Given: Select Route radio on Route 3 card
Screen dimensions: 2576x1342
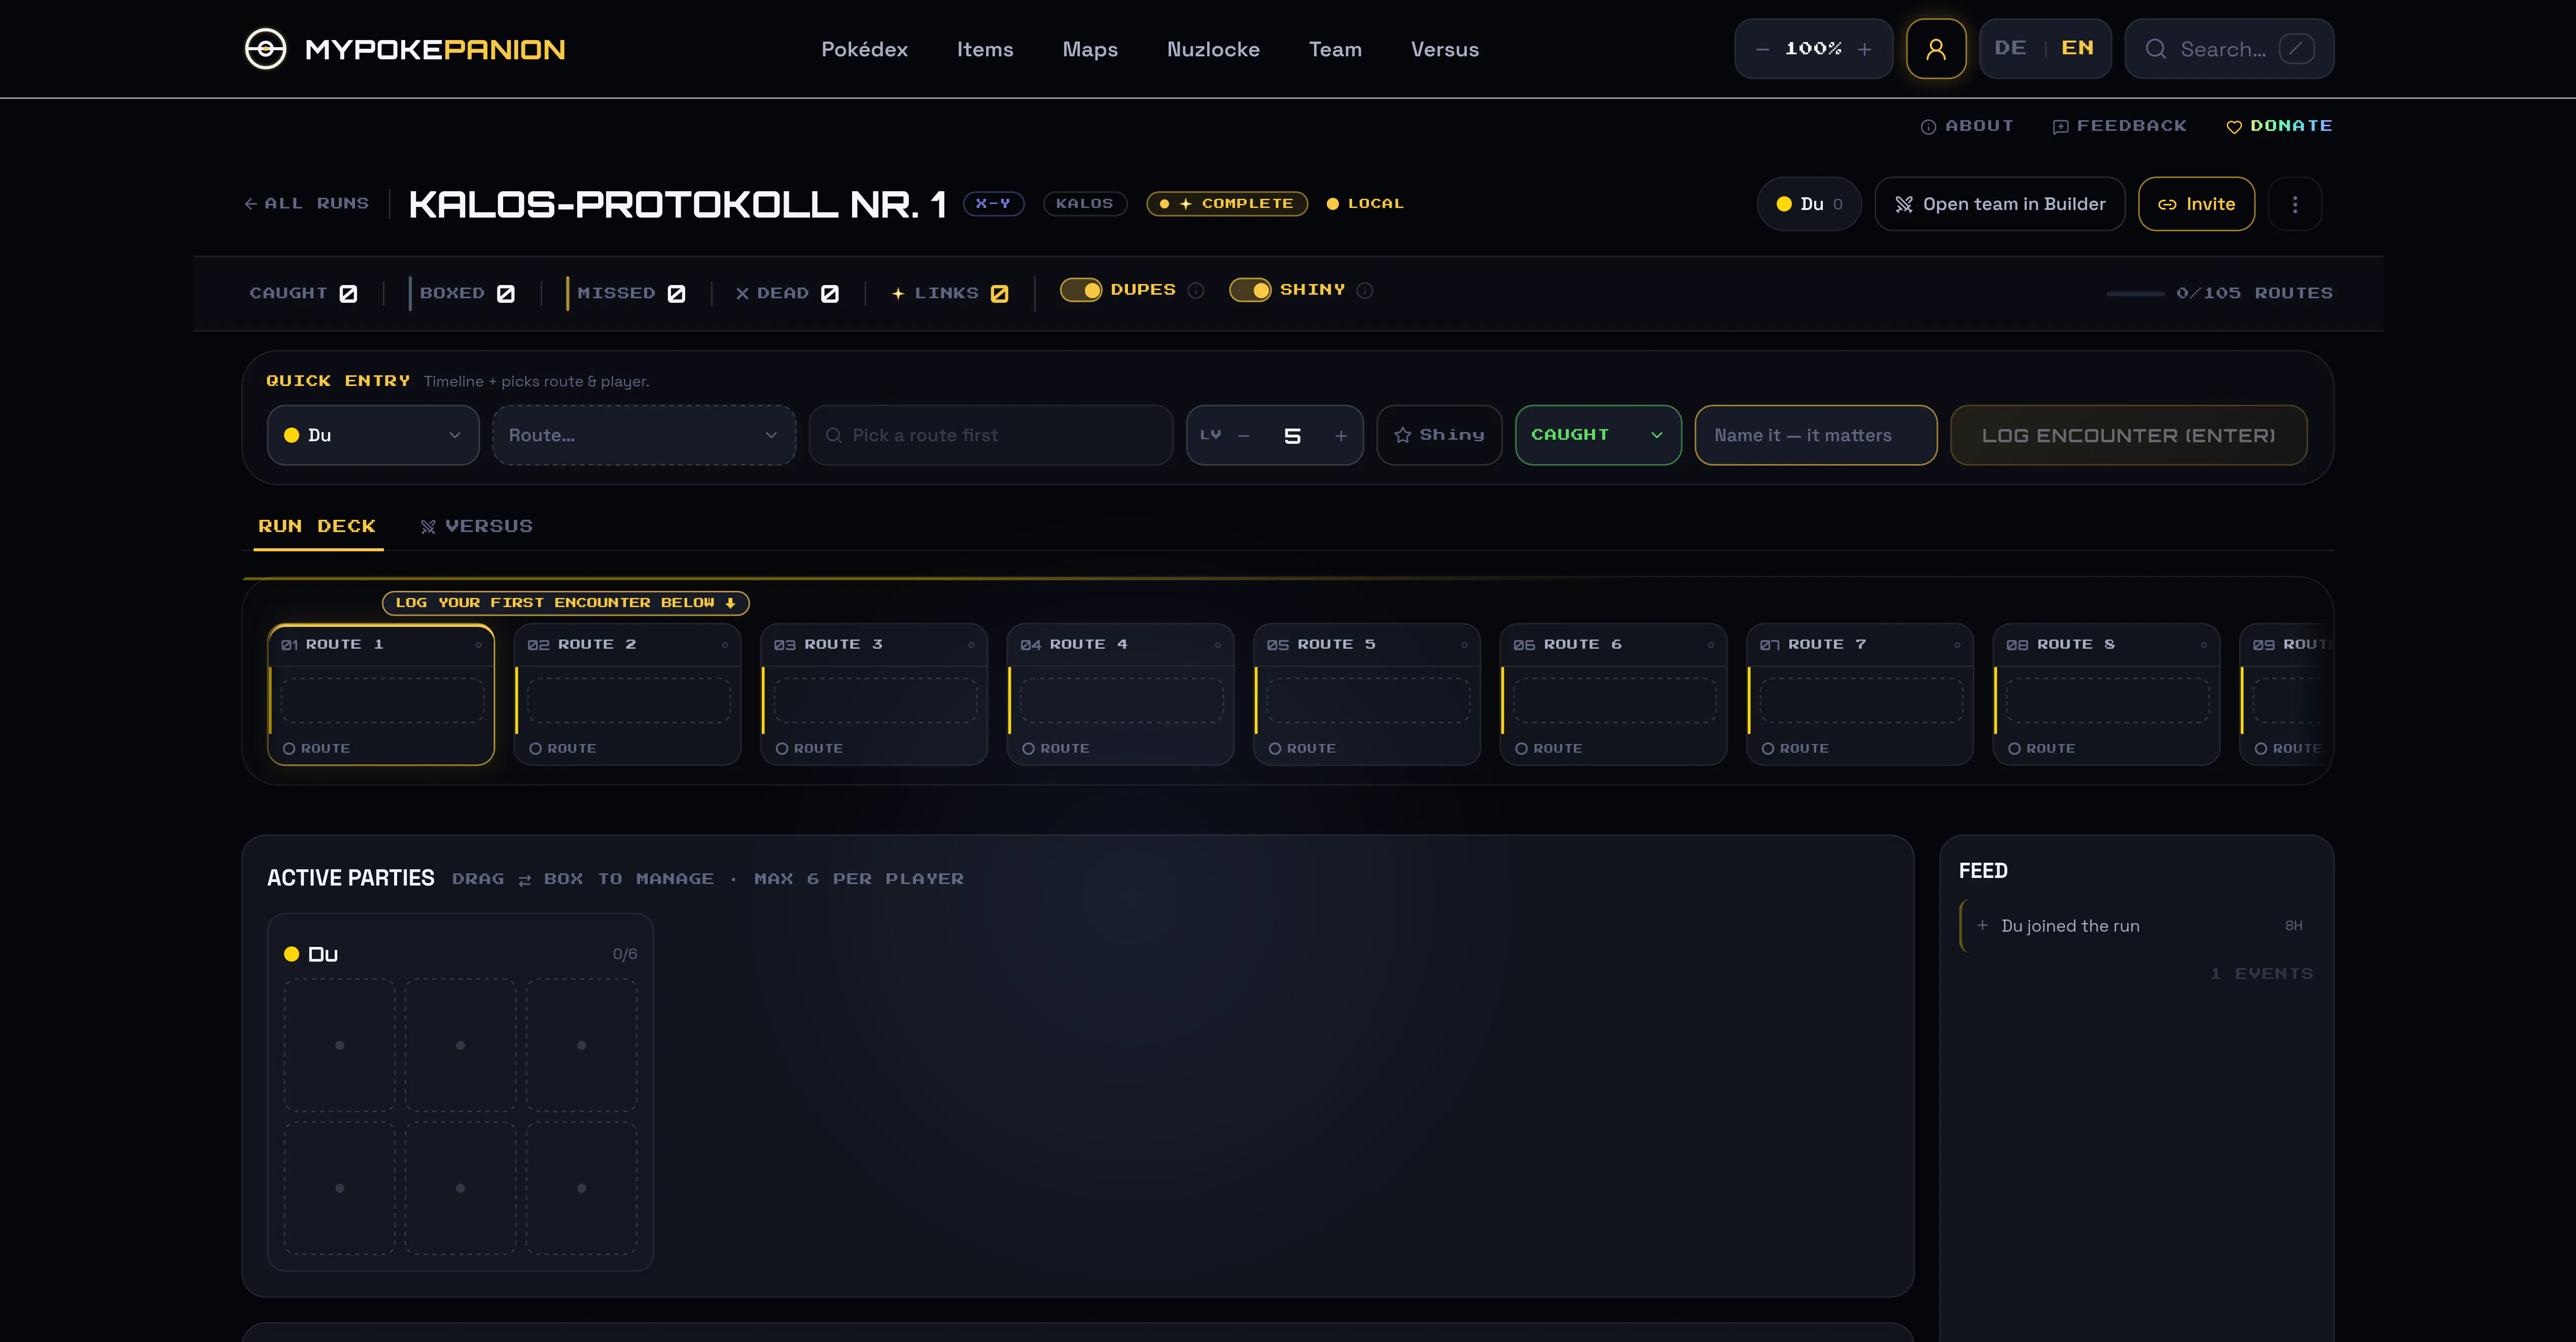Looking at the screenshot, I should click(782, 749).
